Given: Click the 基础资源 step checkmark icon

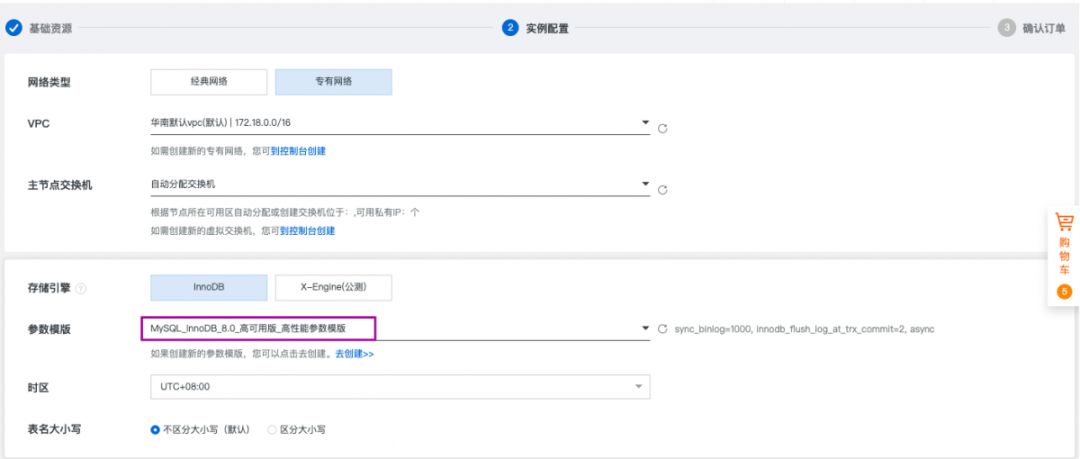Looking at the screenshot, I should coord(13,28).
